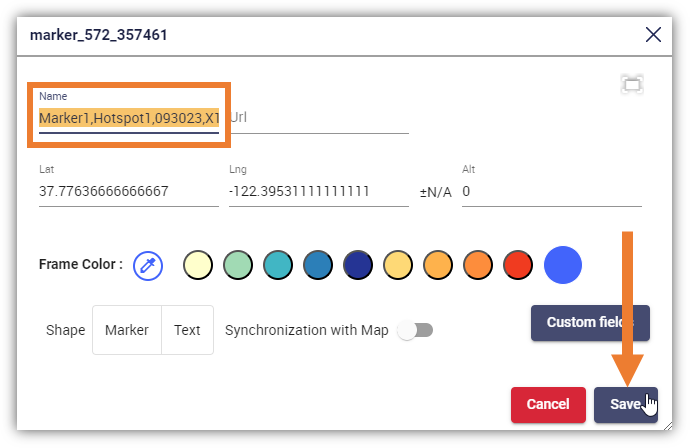Choose the pale yellow frame color
This screenshot has height=448, width=690.
click(198, 265)
